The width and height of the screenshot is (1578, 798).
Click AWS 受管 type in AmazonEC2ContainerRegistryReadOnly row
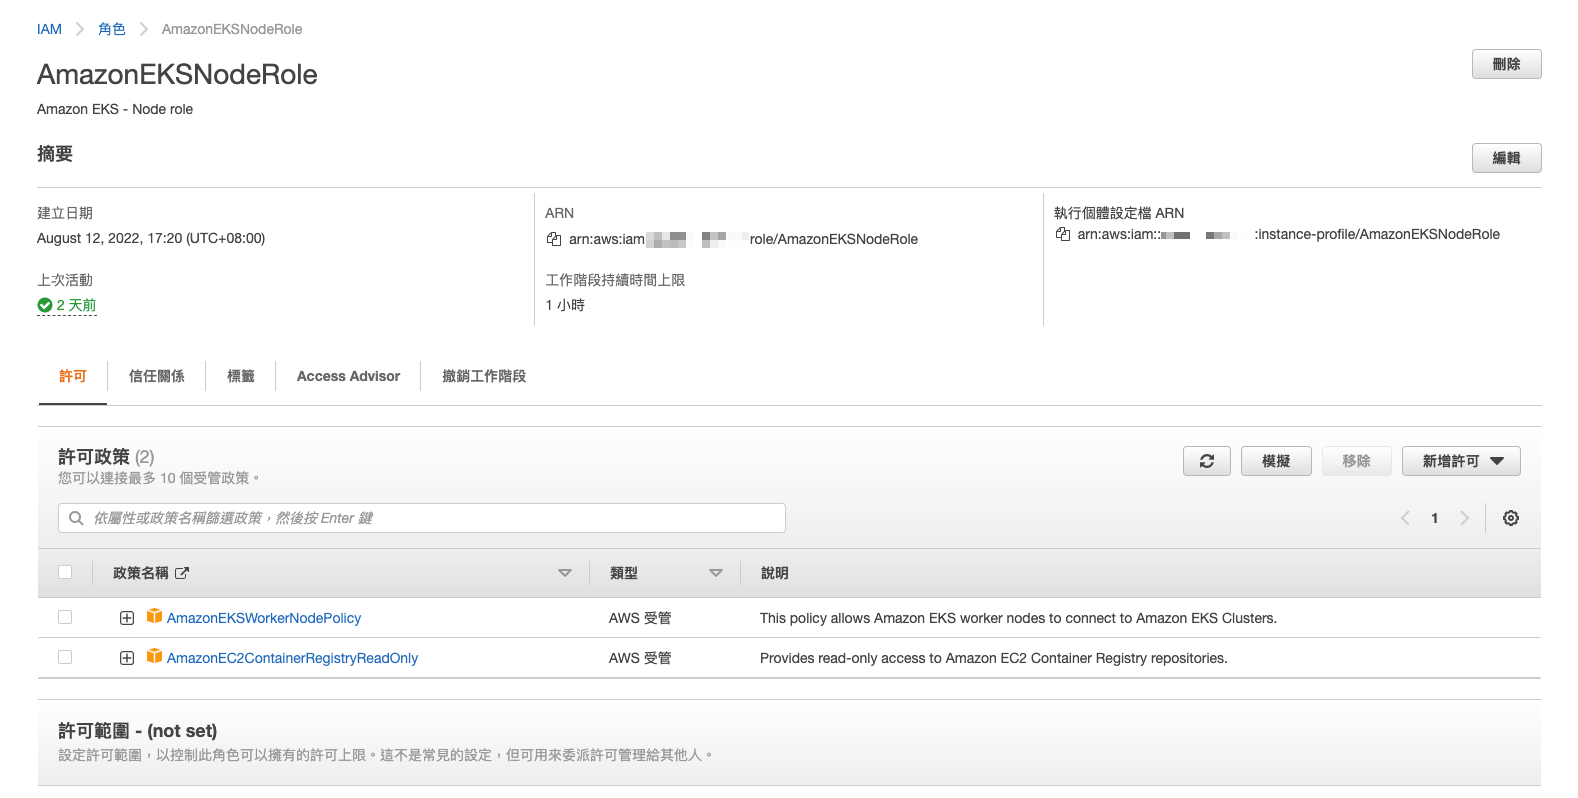(640, 658)
